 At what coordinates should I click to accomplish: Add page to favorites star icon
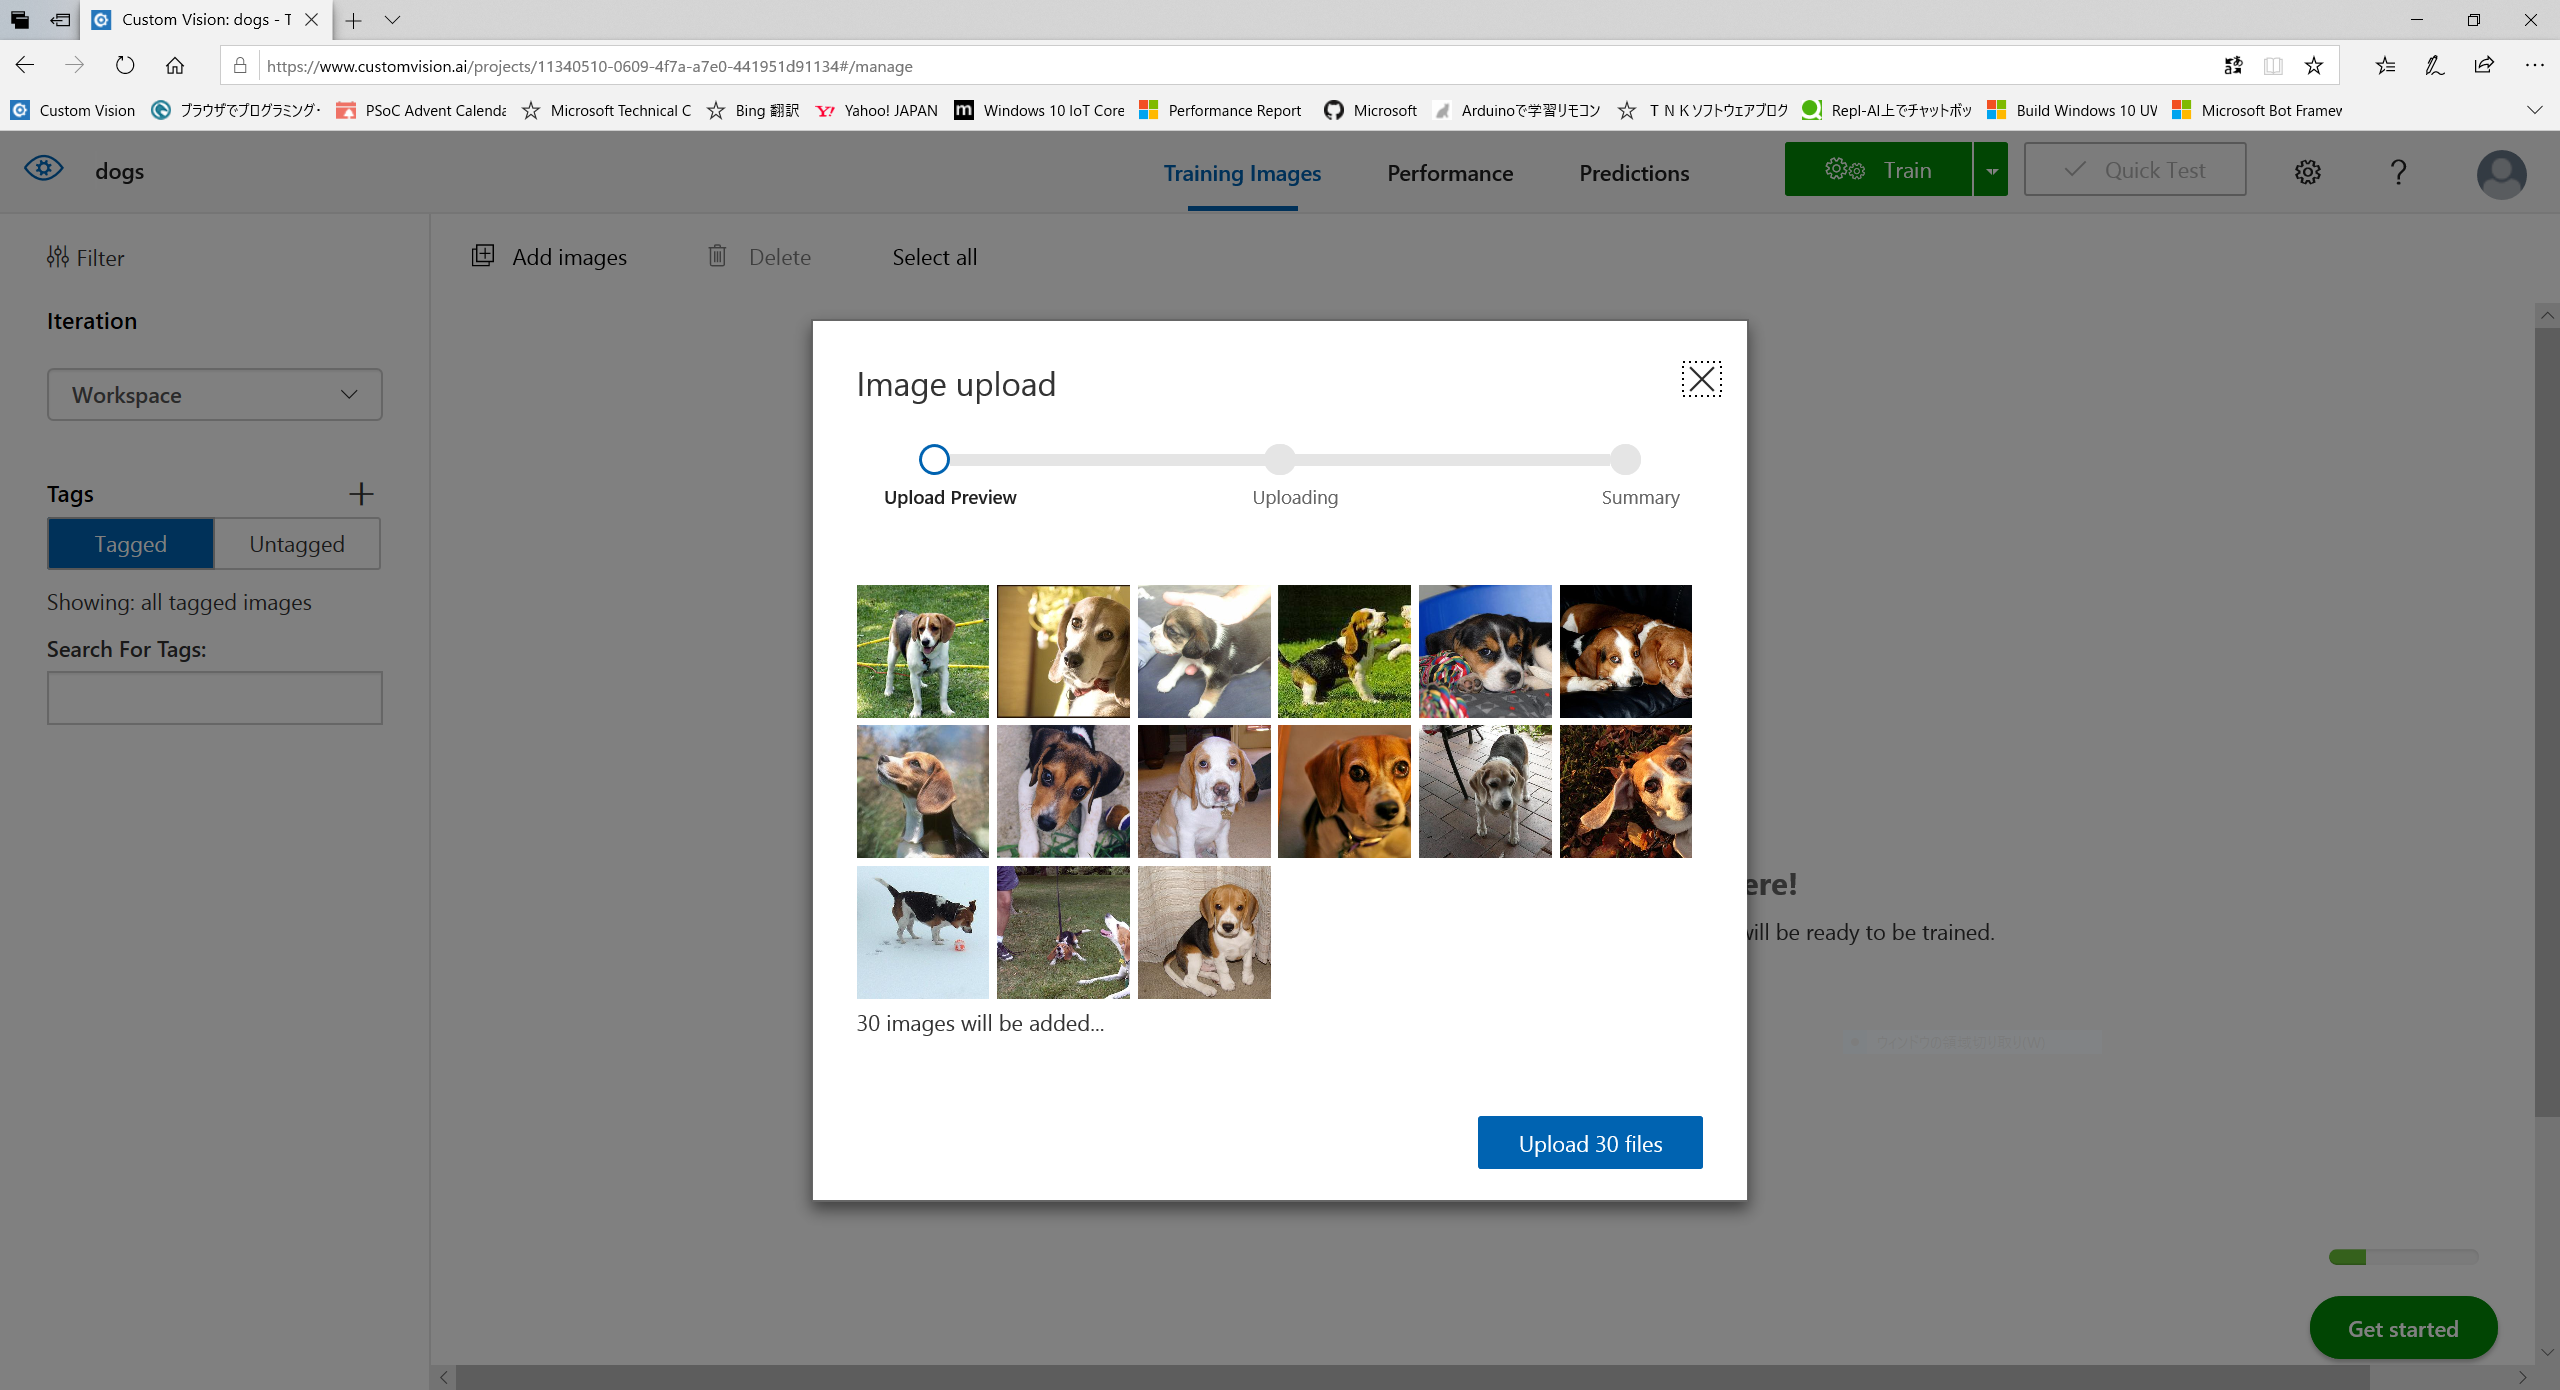[x=2314, y=66]
